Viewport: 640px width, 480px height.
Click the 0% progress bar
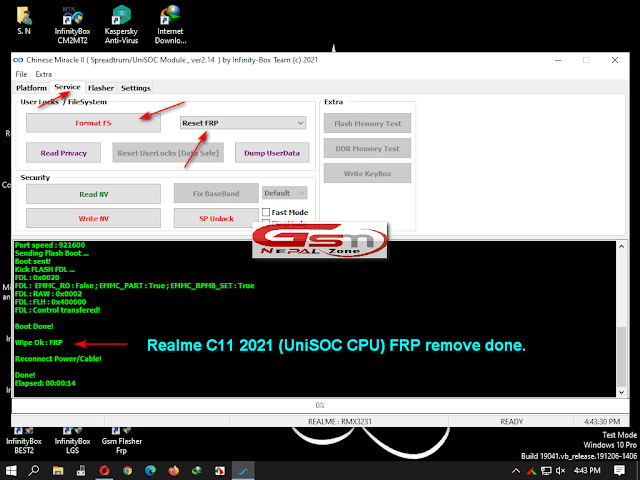click(x=320, y=405)
